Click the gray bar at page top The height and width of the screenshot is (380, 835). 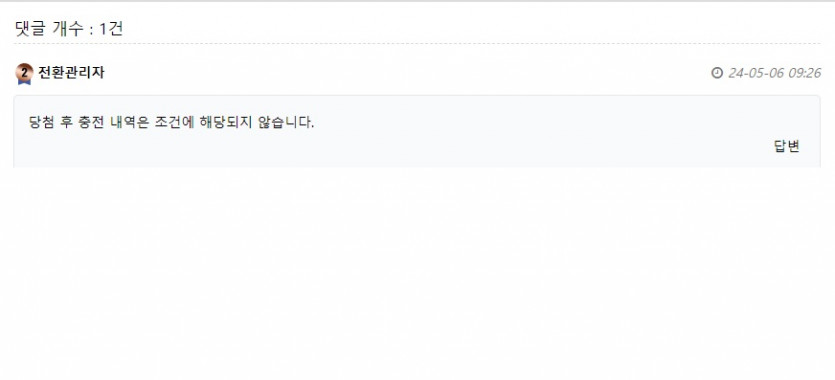pos(418,1)
